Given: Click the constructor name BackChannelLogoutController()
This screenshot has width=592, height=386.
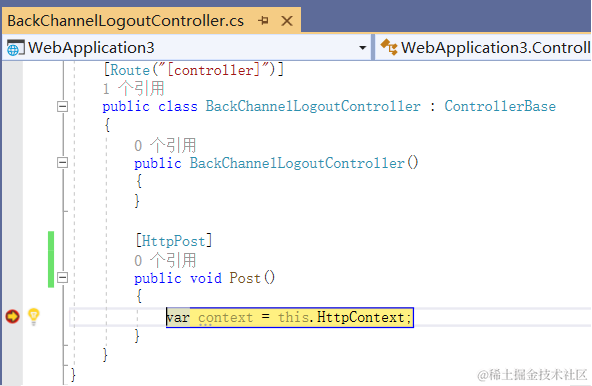Looking at the screenshot, I should point(304,163).
